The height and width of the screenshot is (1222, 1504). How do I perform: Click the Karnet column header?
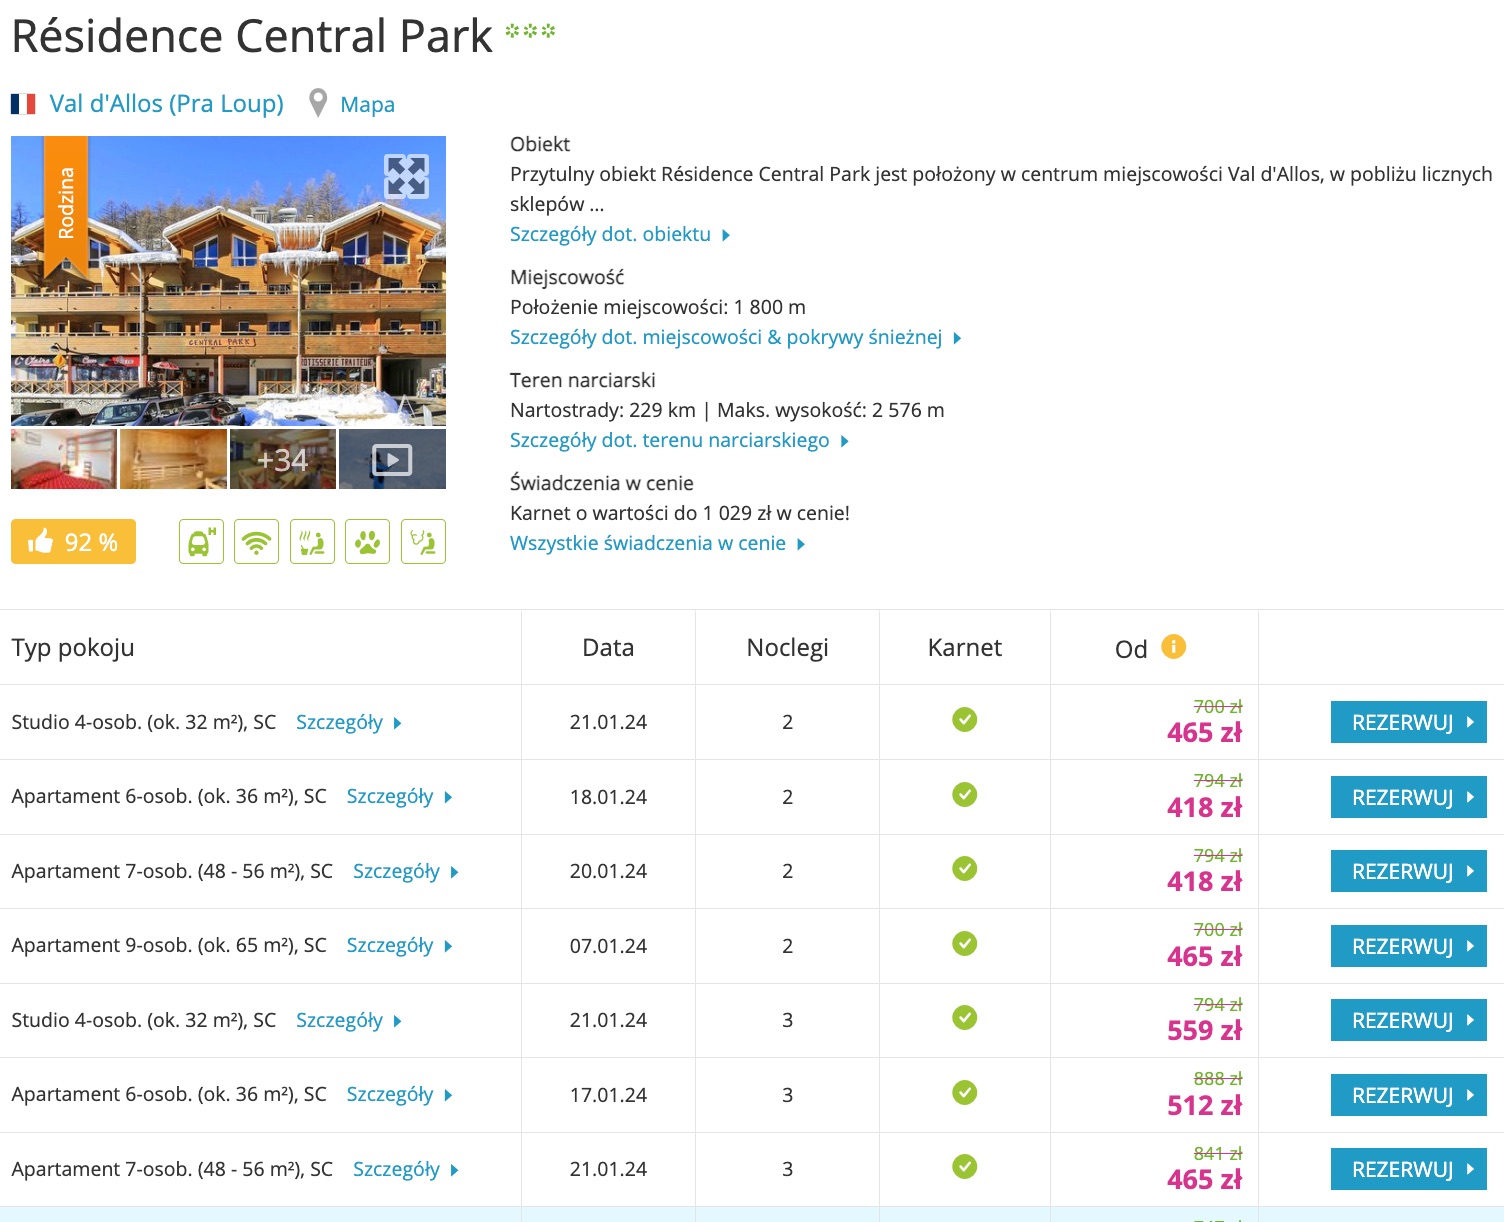[965, 648]
